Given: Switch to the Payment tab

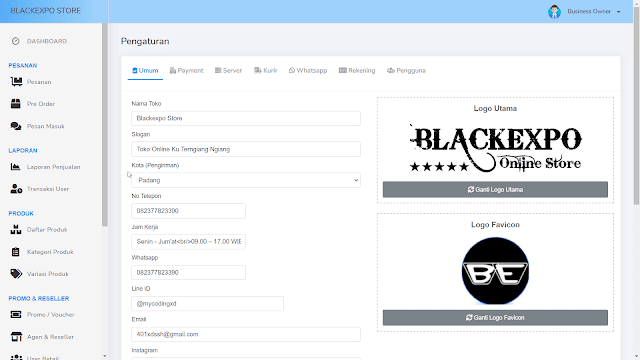Looking at the screenshot, I should [x=187, y=71].
